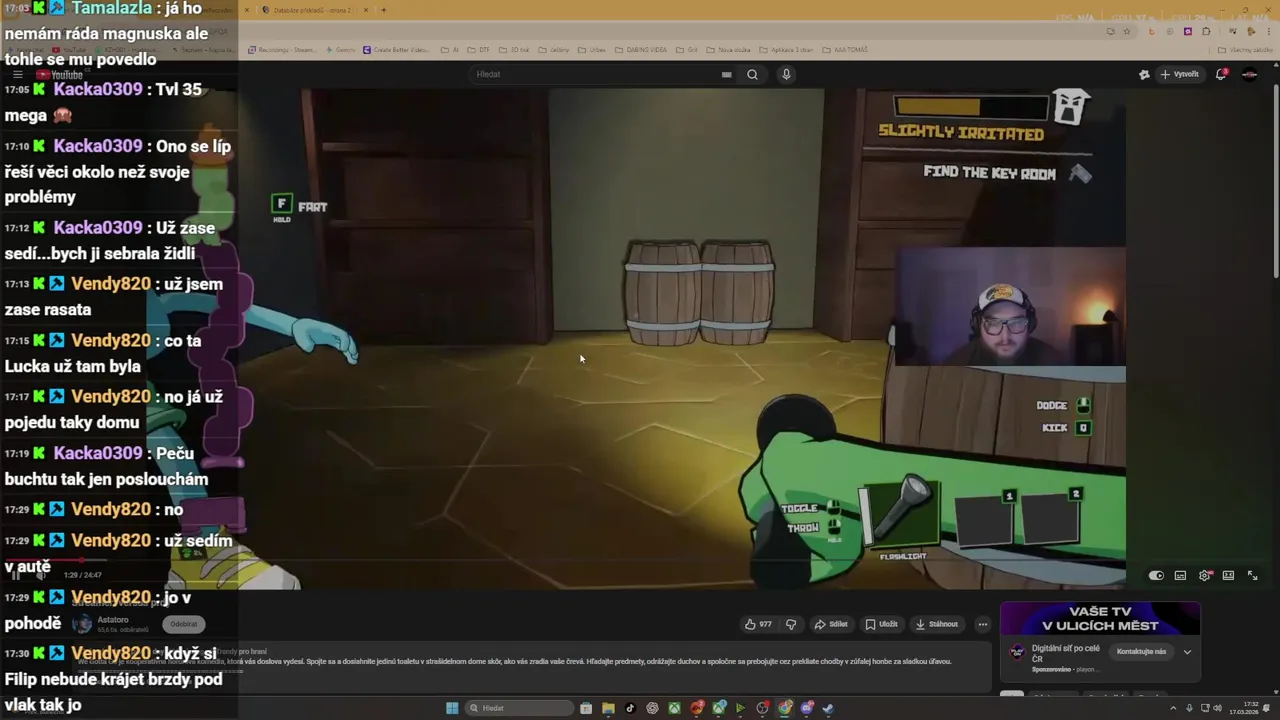Click the Stáhnout download button

point(936,624)
